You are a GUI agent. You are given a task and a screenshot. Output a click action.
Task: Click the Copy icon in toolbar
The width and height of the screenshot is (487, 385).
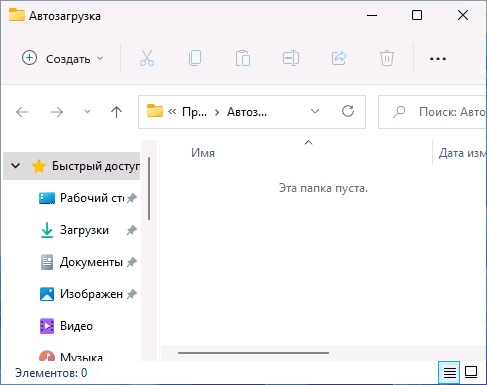coord(195,58)
